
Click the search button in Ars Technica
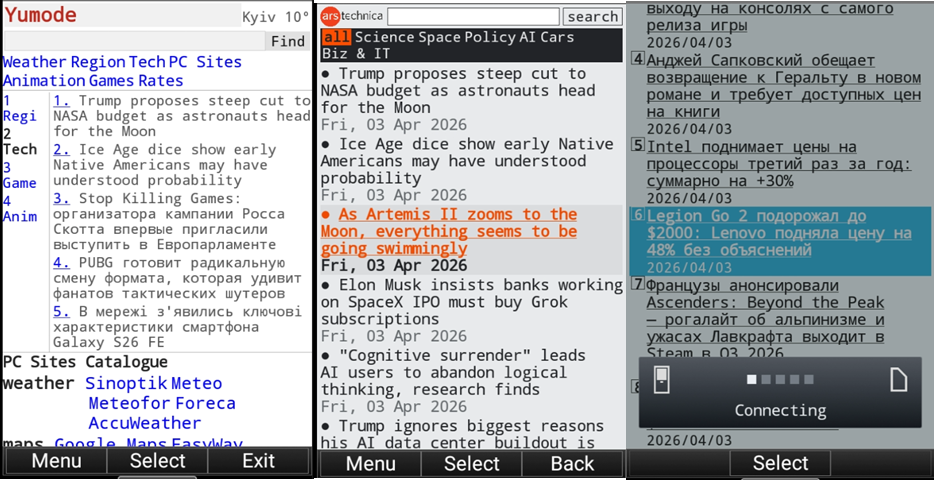tap(592, 17)
